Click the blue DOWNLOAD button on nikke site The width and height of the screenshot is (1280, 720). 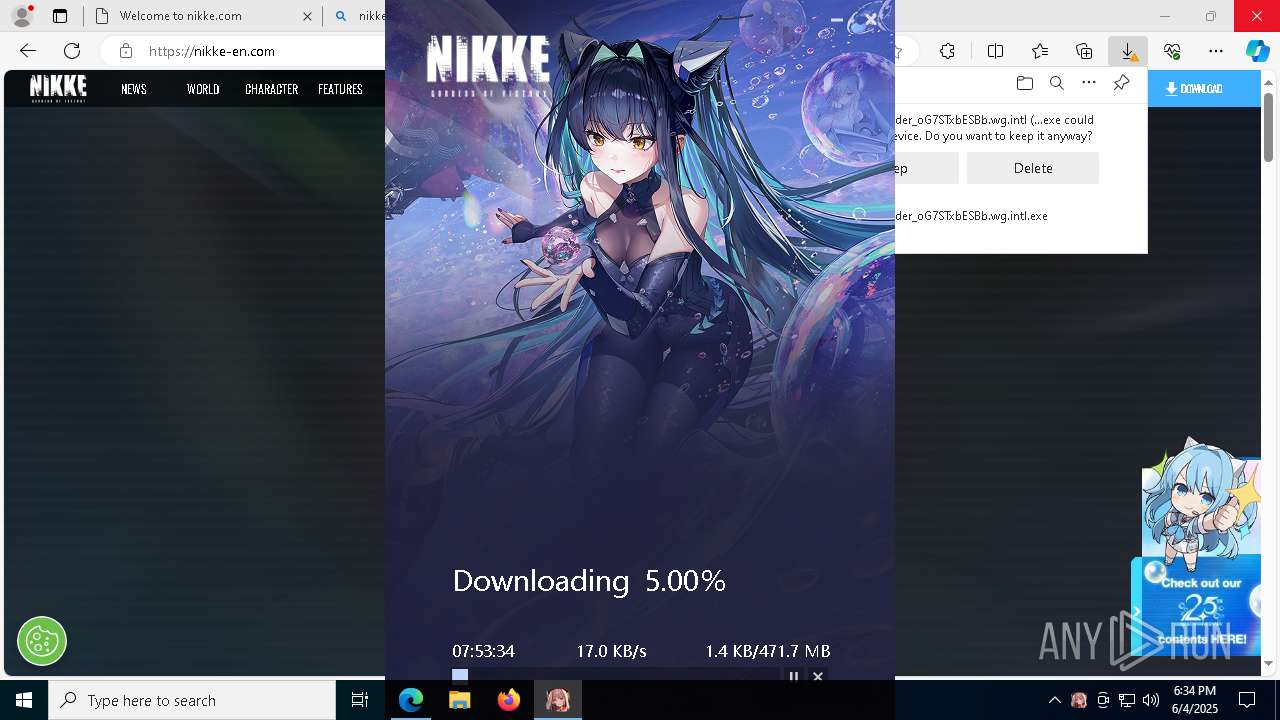(1203, 89)
